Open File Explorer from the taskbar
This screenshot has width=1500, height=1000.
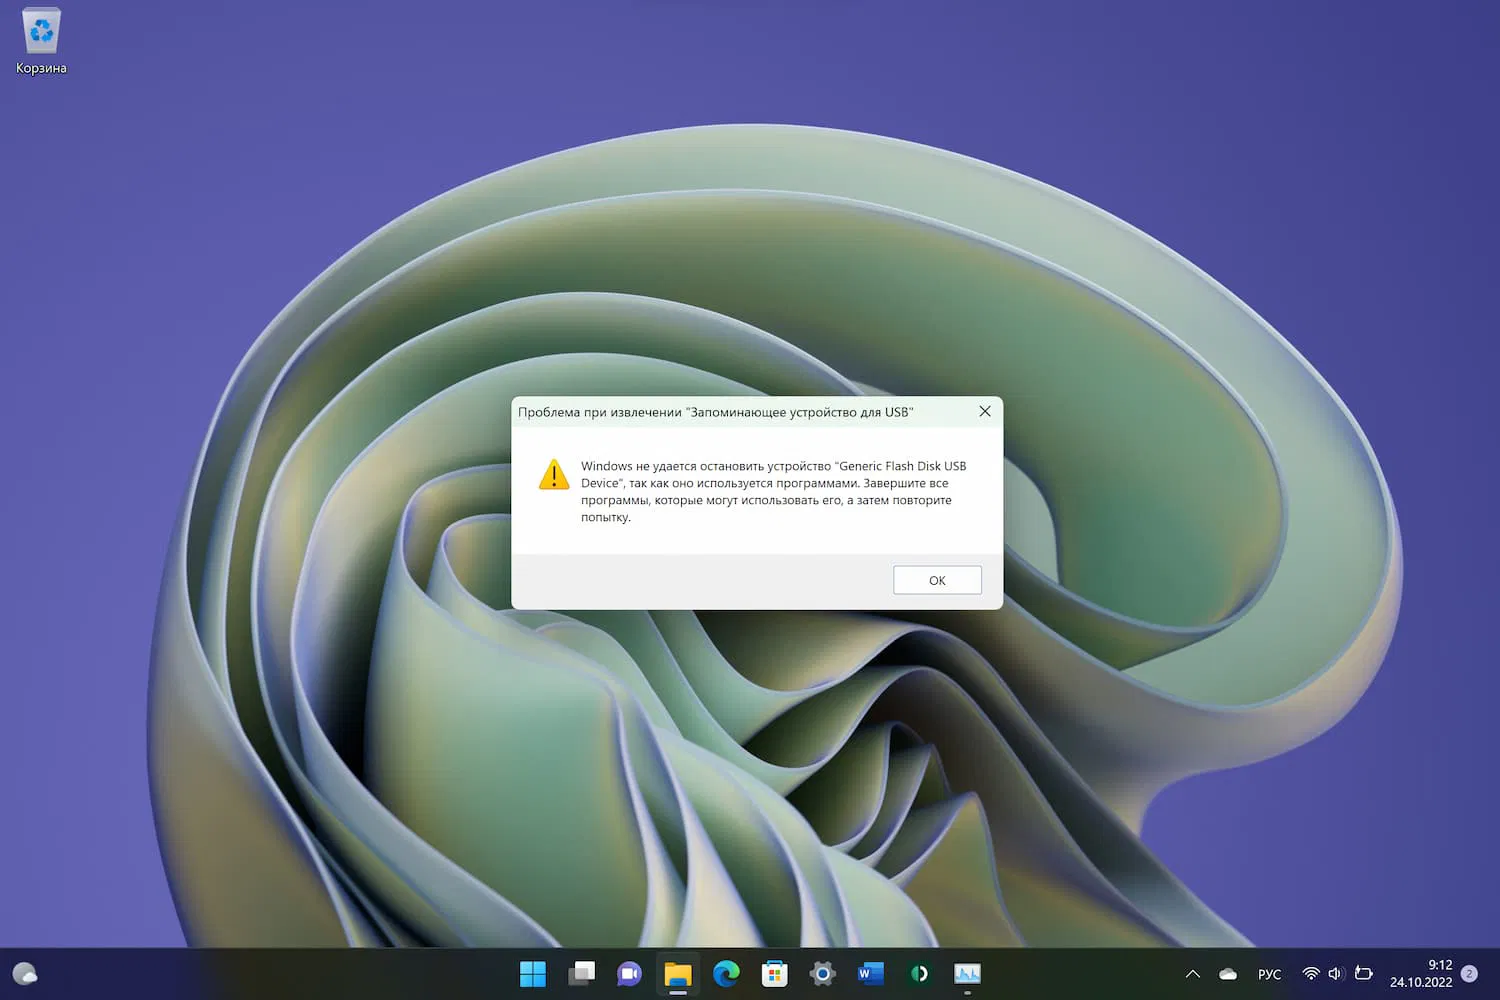pyautogui.click(x=678, y=973)
